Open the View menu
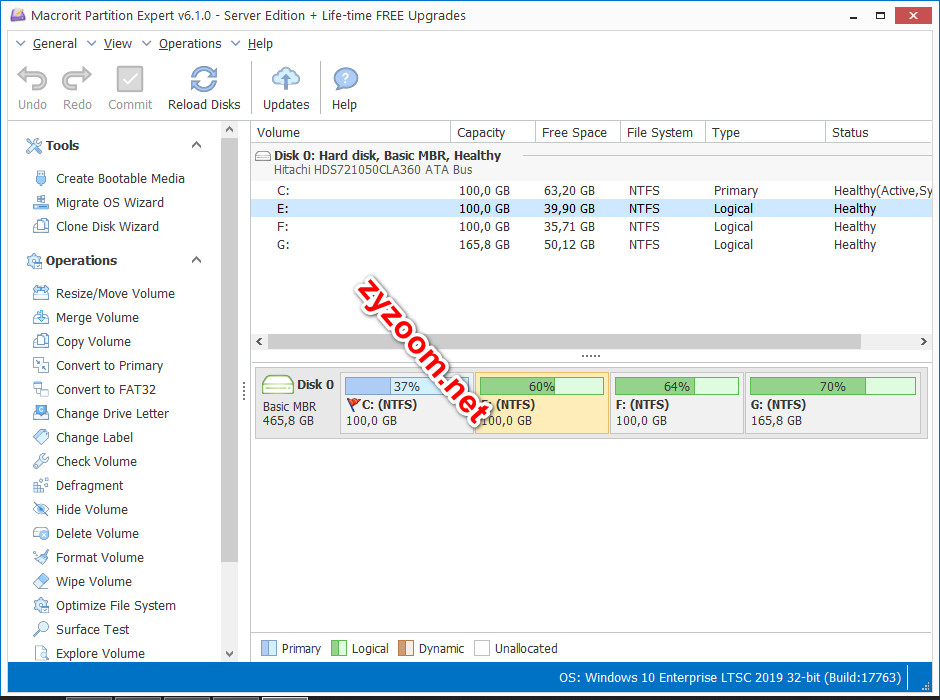The height and width of the screenshot is (700, 940). (118, 44)
